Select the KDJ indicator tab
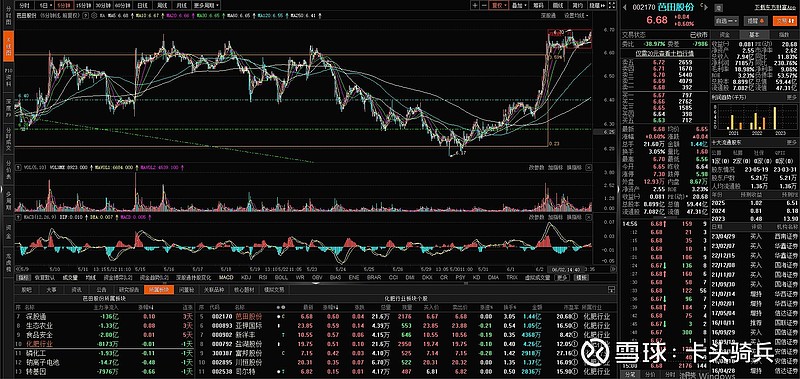800x379 pixels. click(246, 277)
